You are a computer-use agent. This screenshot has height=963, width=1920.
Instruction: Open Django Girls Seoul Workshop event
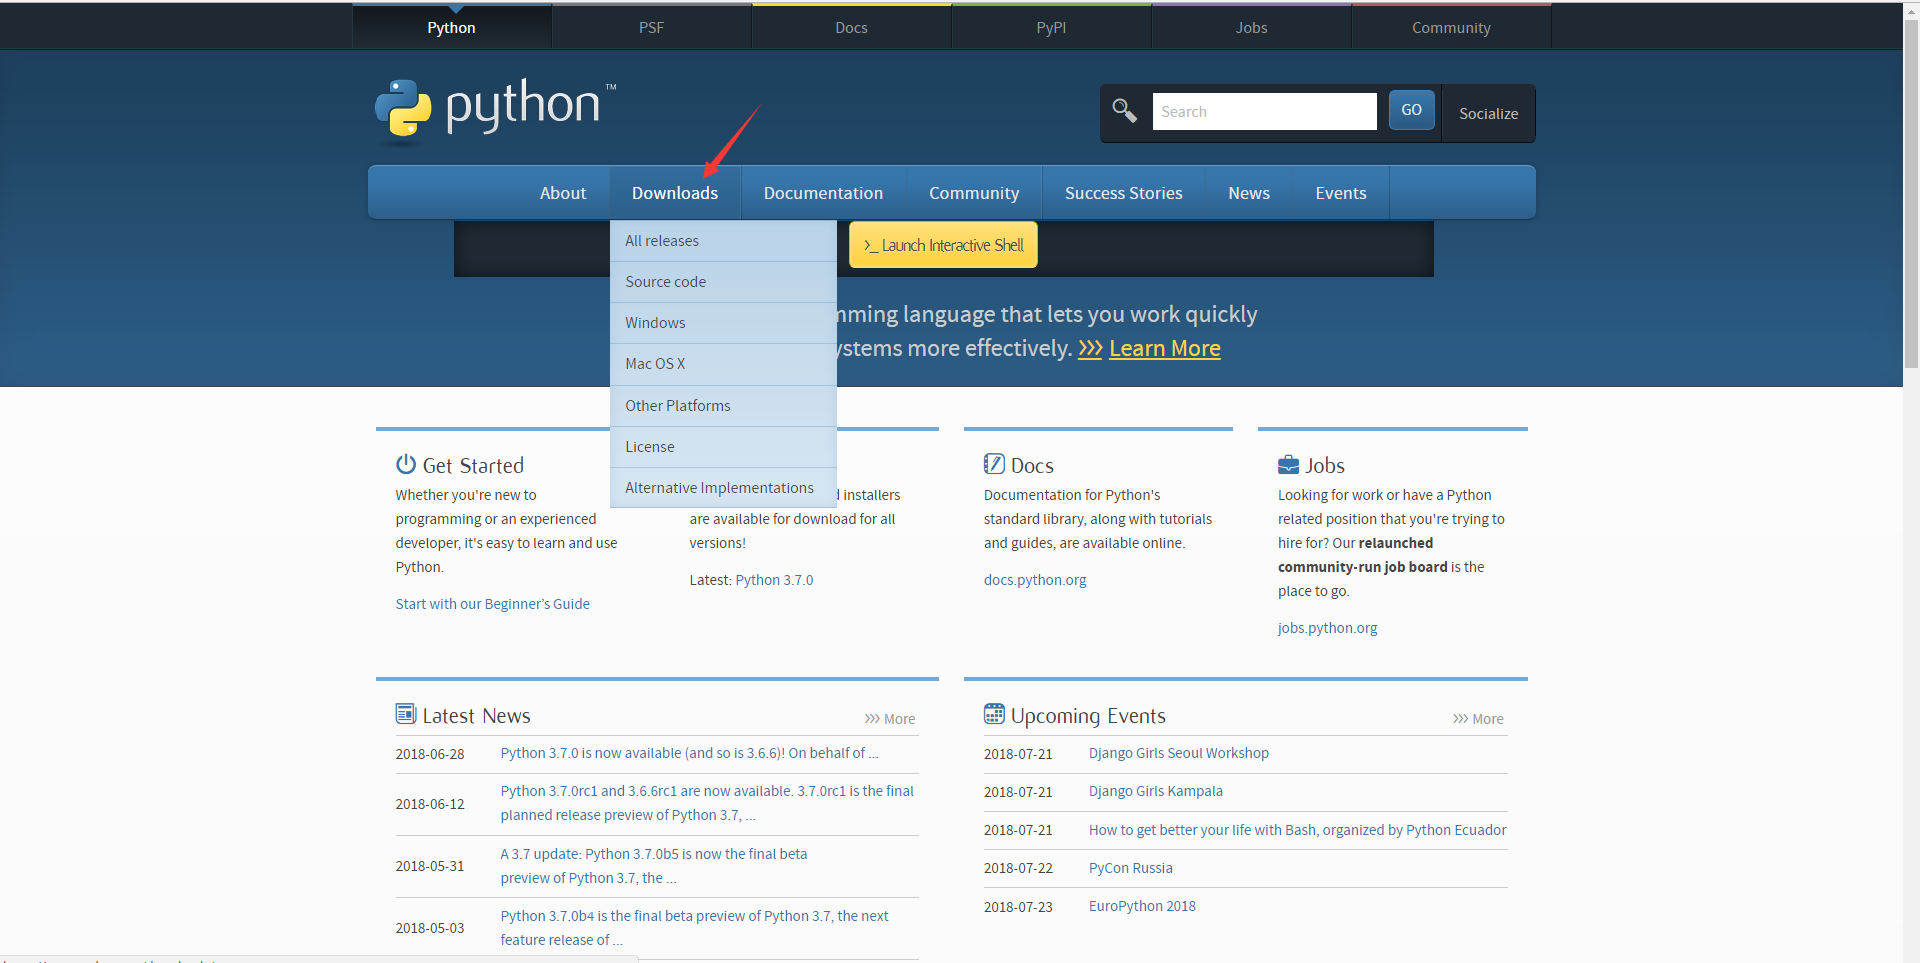tap(1178, 753)
